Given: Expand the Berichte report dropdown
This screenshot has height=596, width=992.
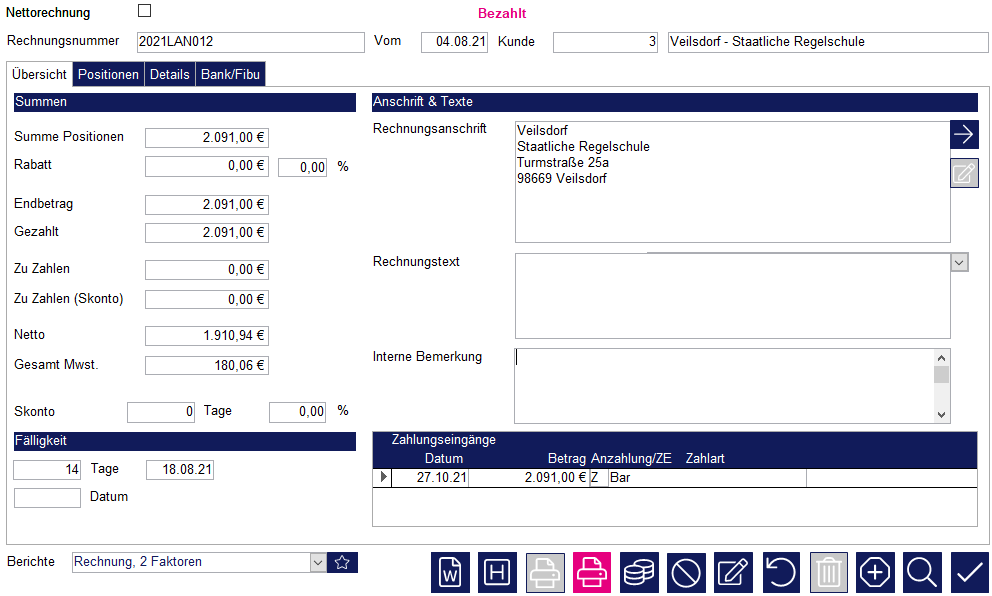Looking at the screenshot, I should 318,562.
